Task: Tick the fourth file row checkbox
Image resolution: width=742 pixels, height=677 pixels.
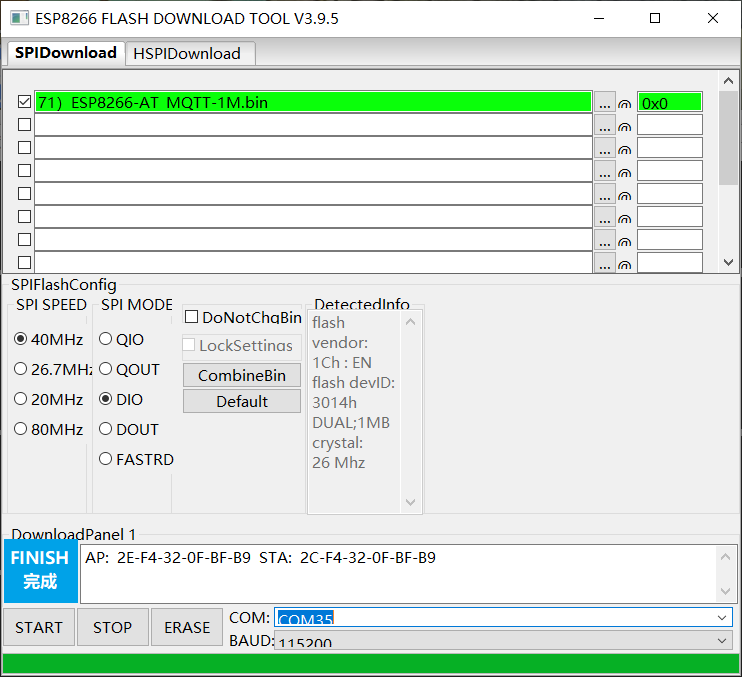Action: point(24,171)
